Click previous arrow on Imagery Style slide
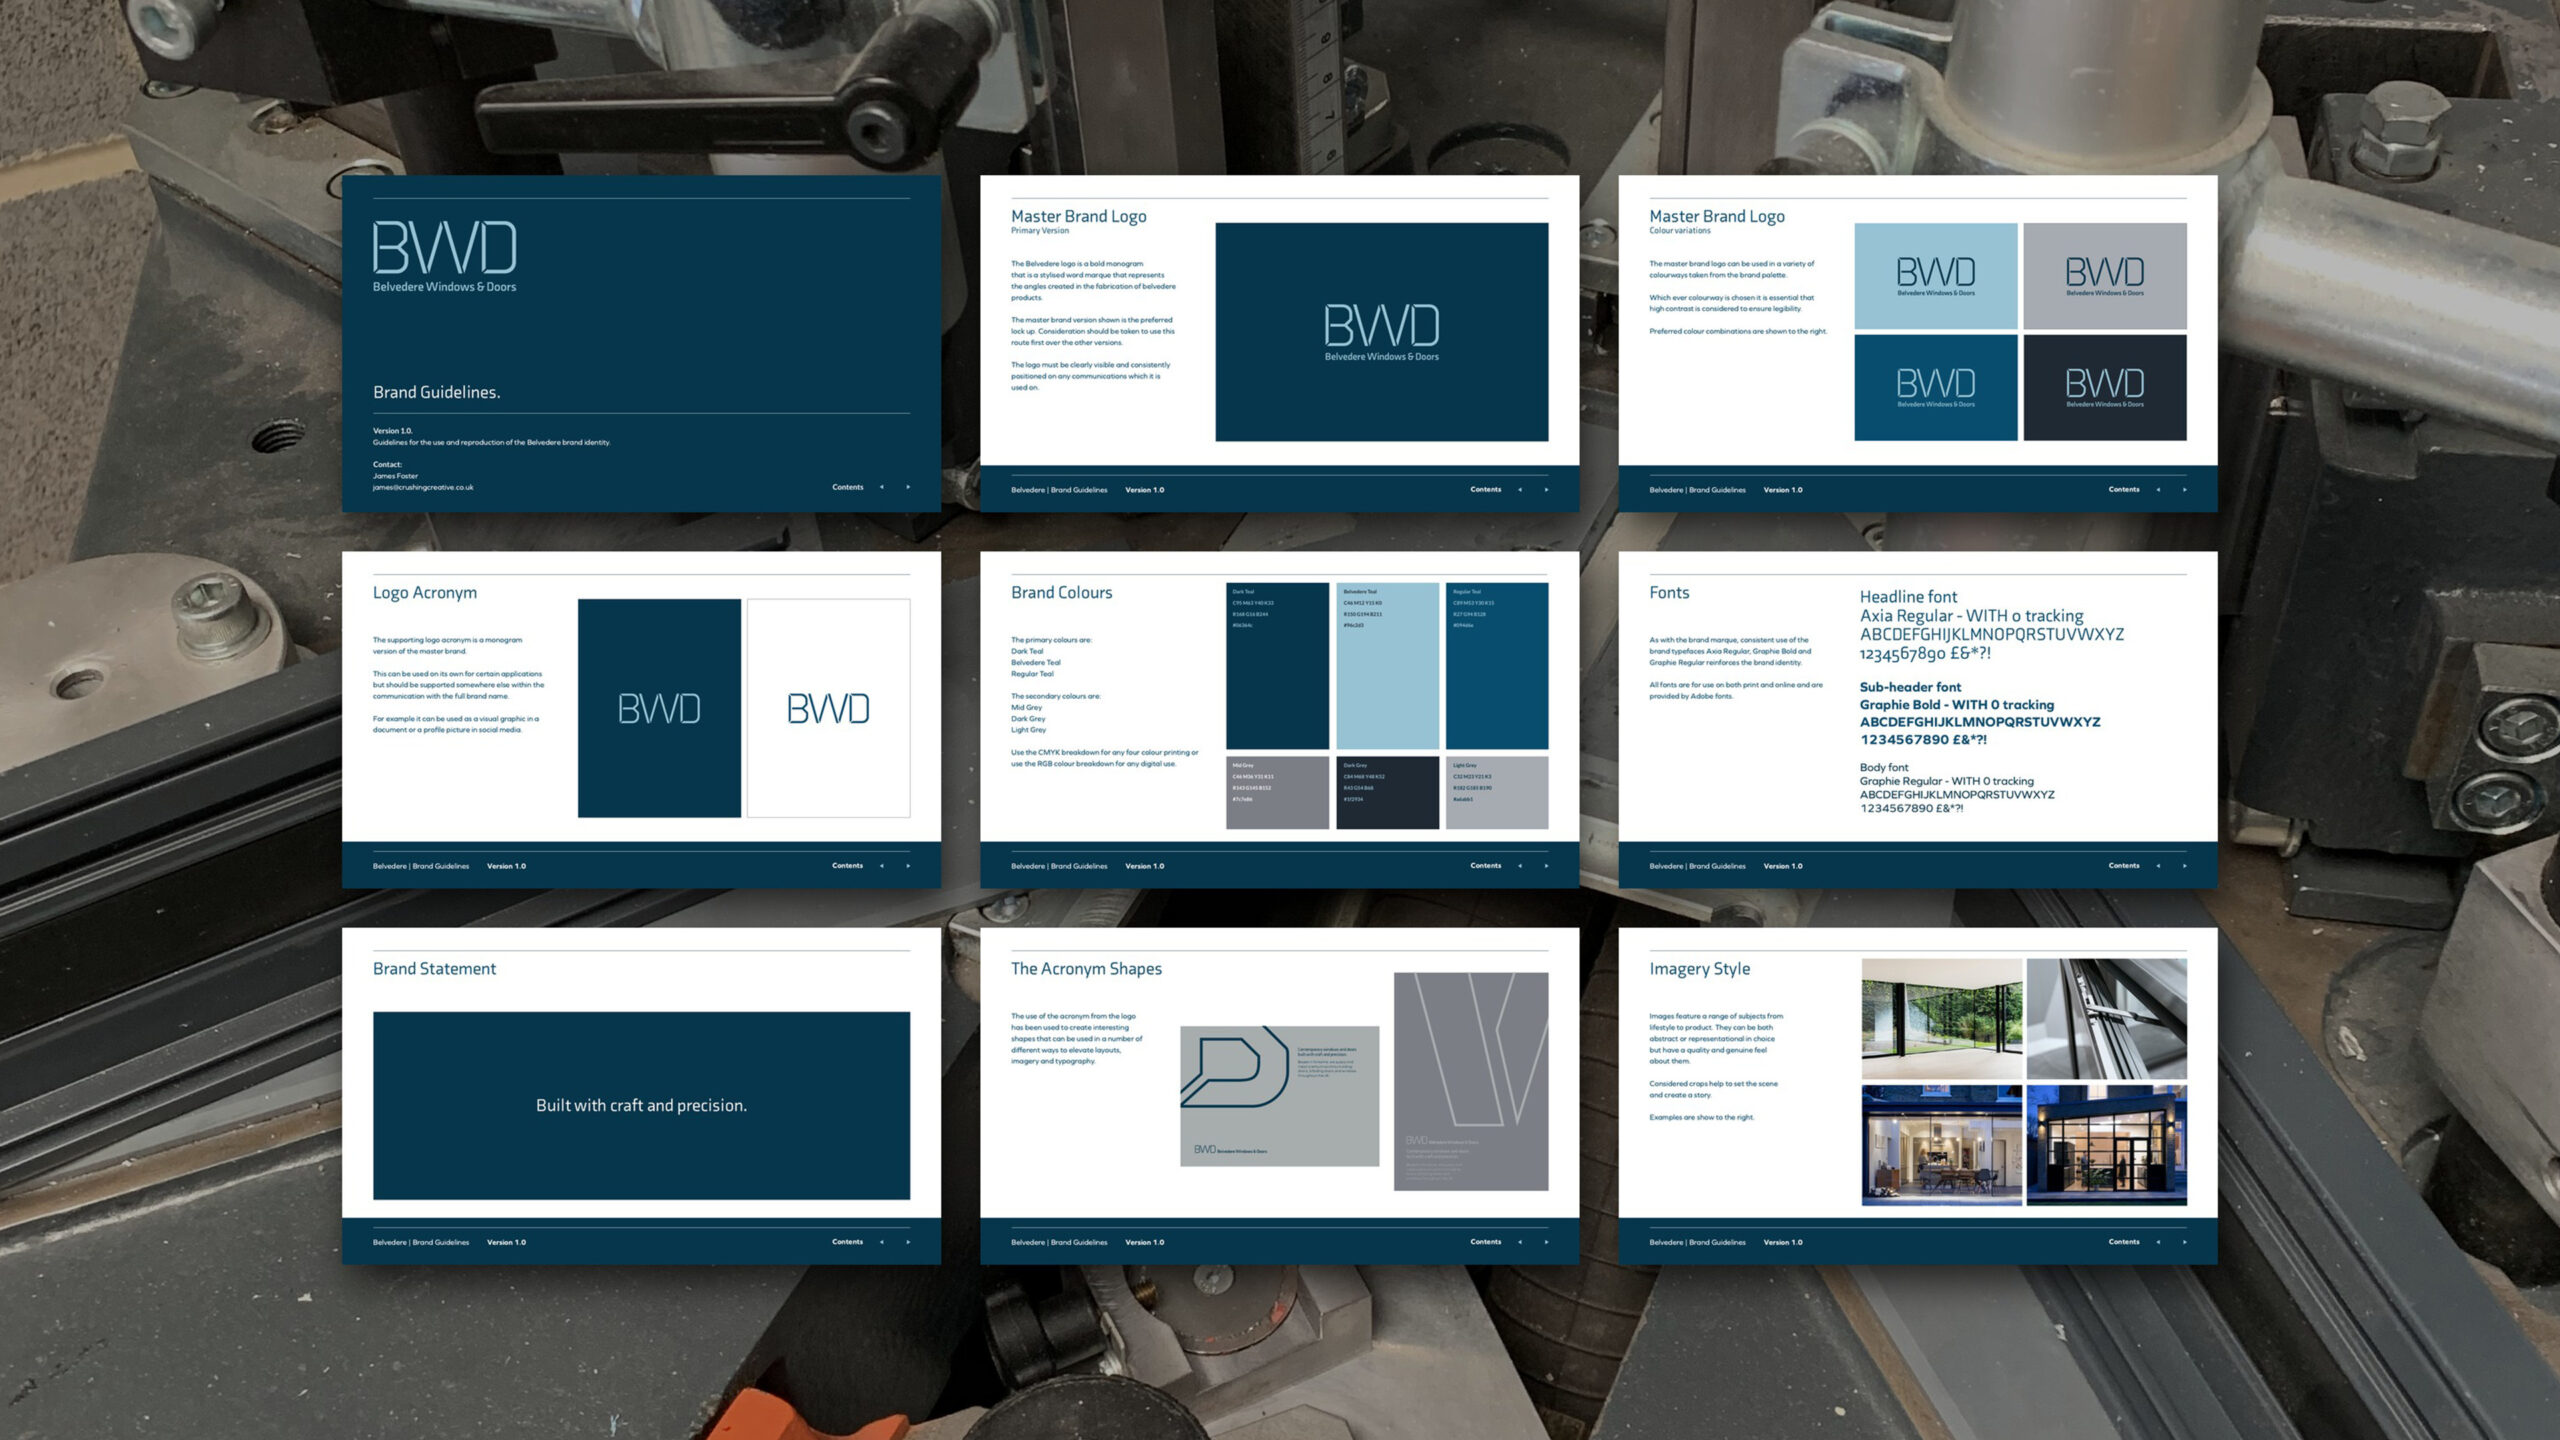The image size is (2560, 1440). pos(2158,1242)
